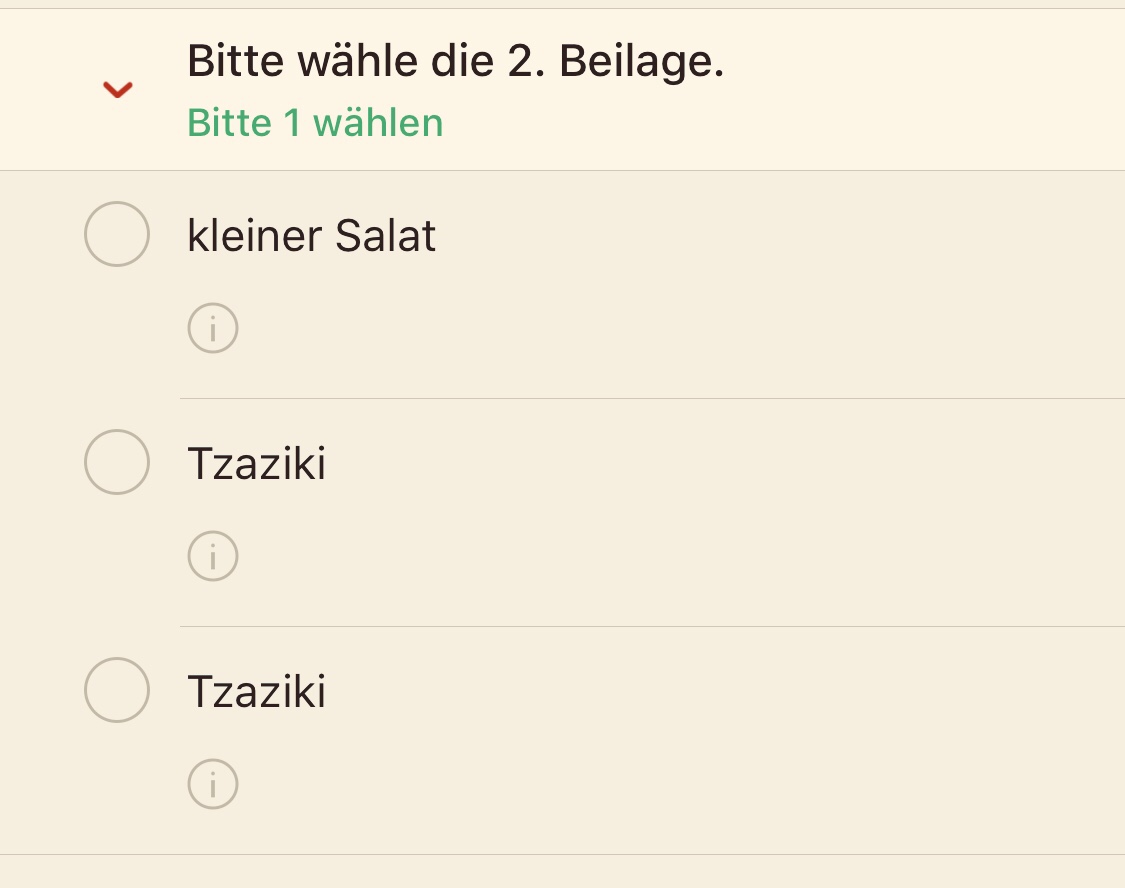Click the "Bitte wähle die 2. Beilage." heading

[x=455, y=63]
